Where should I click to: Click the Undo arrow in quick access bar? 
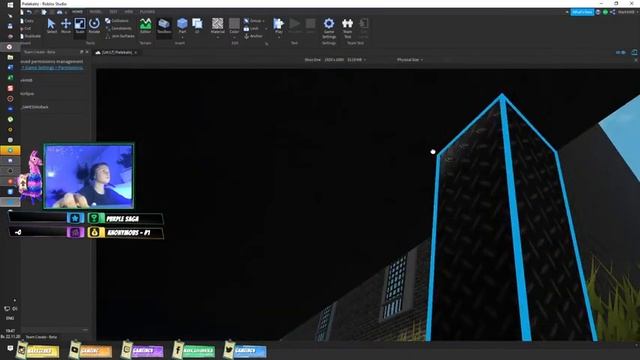pyautogui.click(x=29, y=12)
